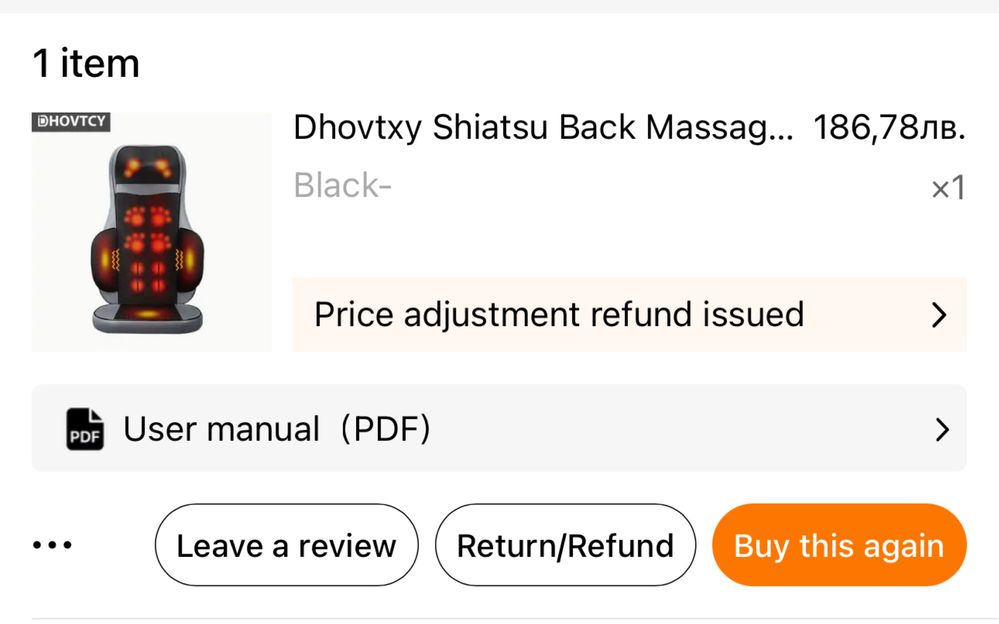Open the PDF file icon
Image resolution: width=999 pixels, height=624 pixels.
pos(85,429)
